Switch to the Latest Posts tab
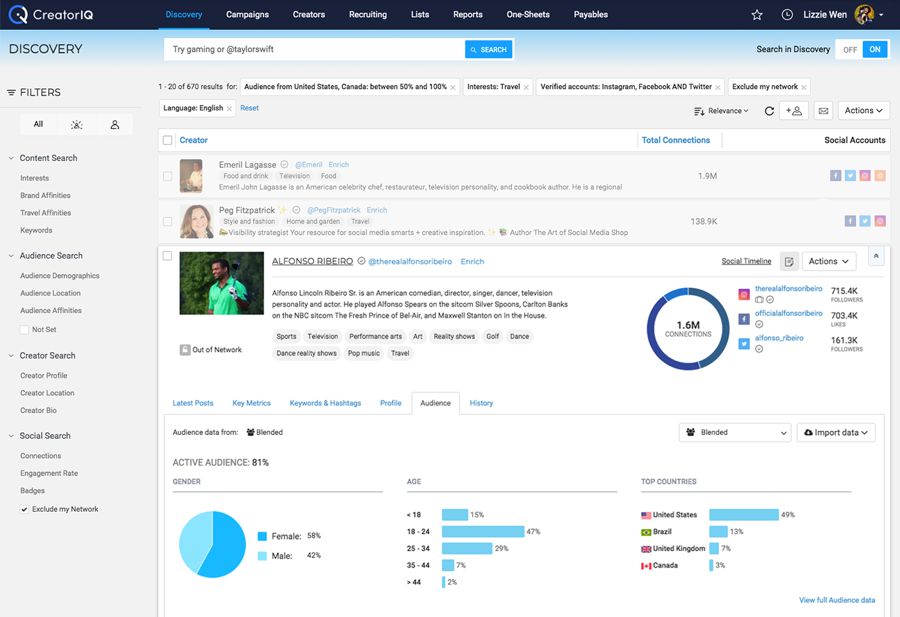Image resolution: width=900 pixels, height=617 pixels. click(x=193, y=403)
